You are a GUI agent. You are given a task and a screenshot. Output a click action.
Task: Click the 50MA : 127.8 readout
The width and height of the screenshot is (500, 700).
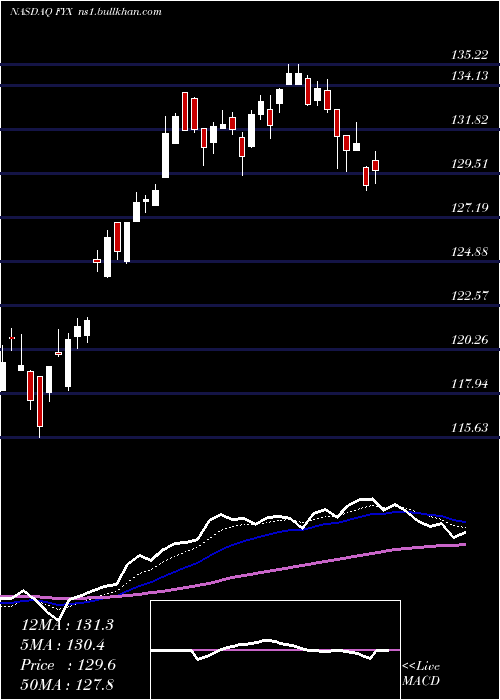[67, 685]
